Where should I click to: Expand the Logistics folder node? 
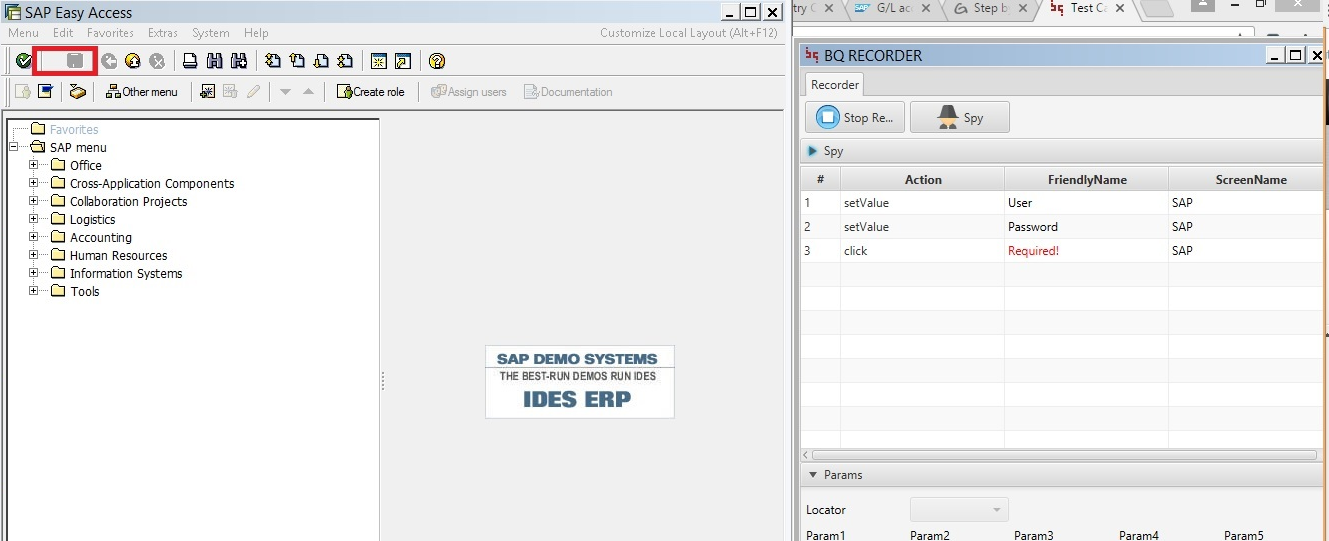(33, 219)
